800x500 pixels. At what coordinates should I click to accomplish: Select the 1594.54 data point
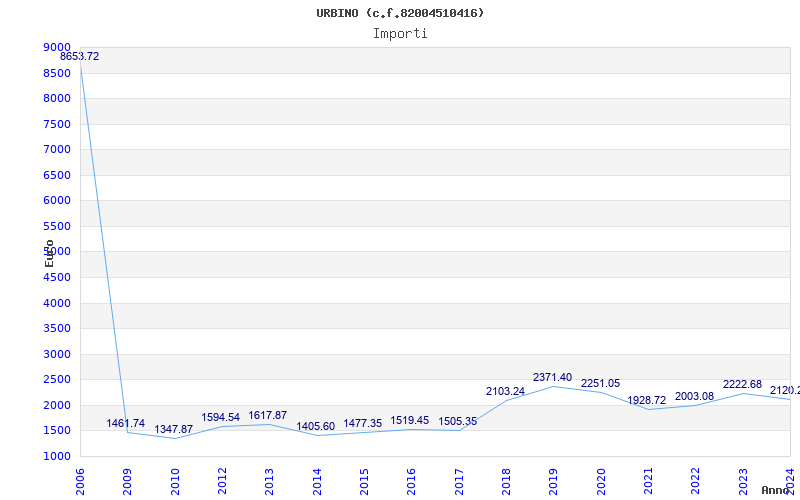[x=220, y=418]
